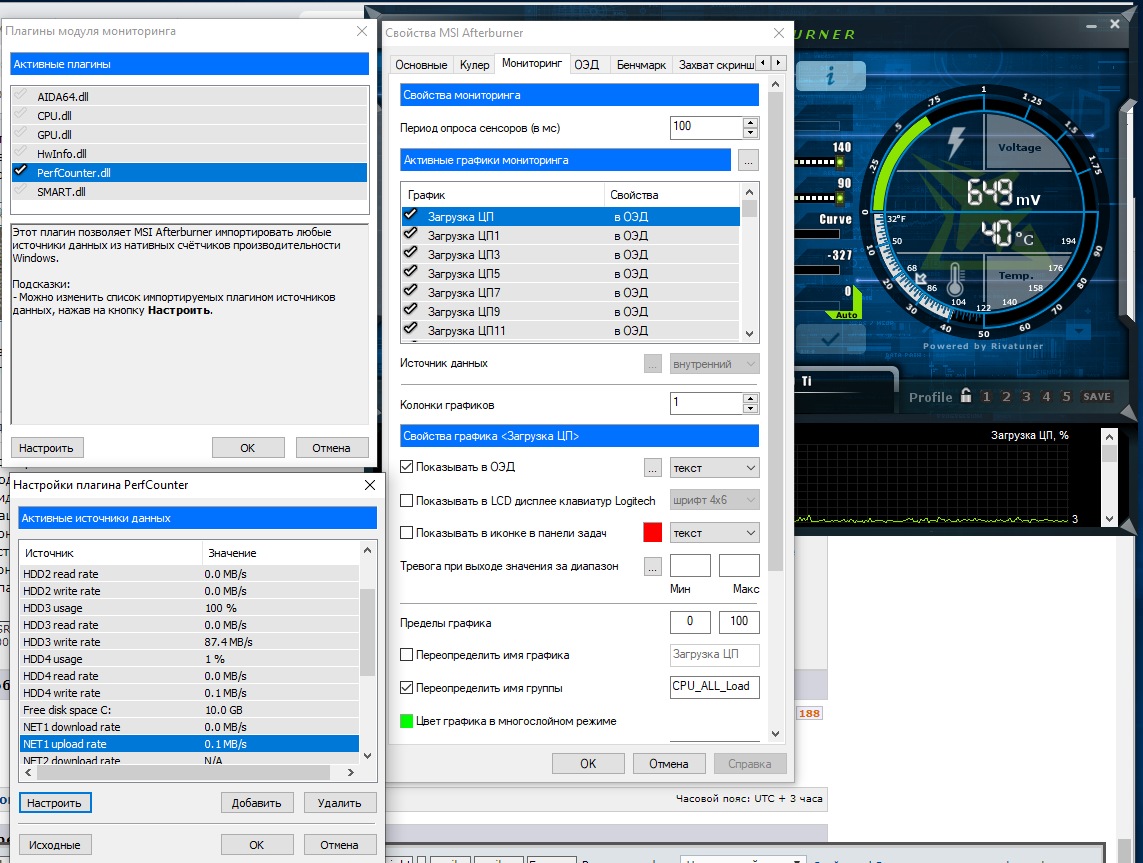The width and height of the screenshot is (1143, 863).
Task: Select the Загрузка ЦП11 graph row
Action: (571, 330)
